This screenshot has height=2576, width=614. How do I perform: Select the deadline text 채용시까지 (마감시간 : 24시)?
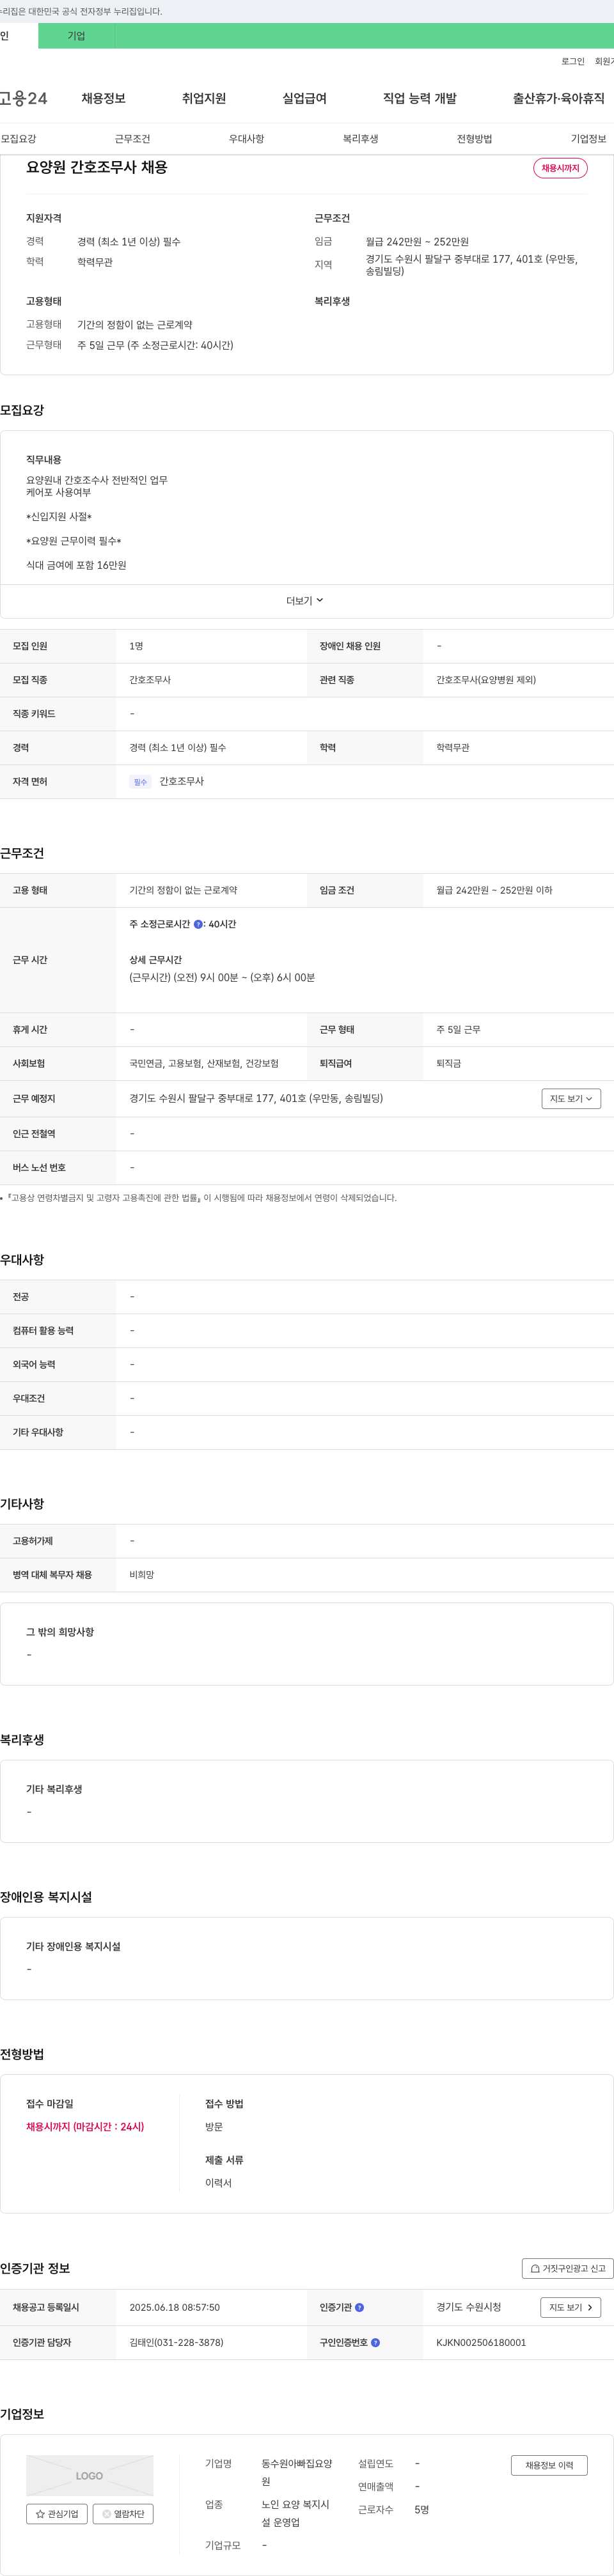(x=85, y=2127)
